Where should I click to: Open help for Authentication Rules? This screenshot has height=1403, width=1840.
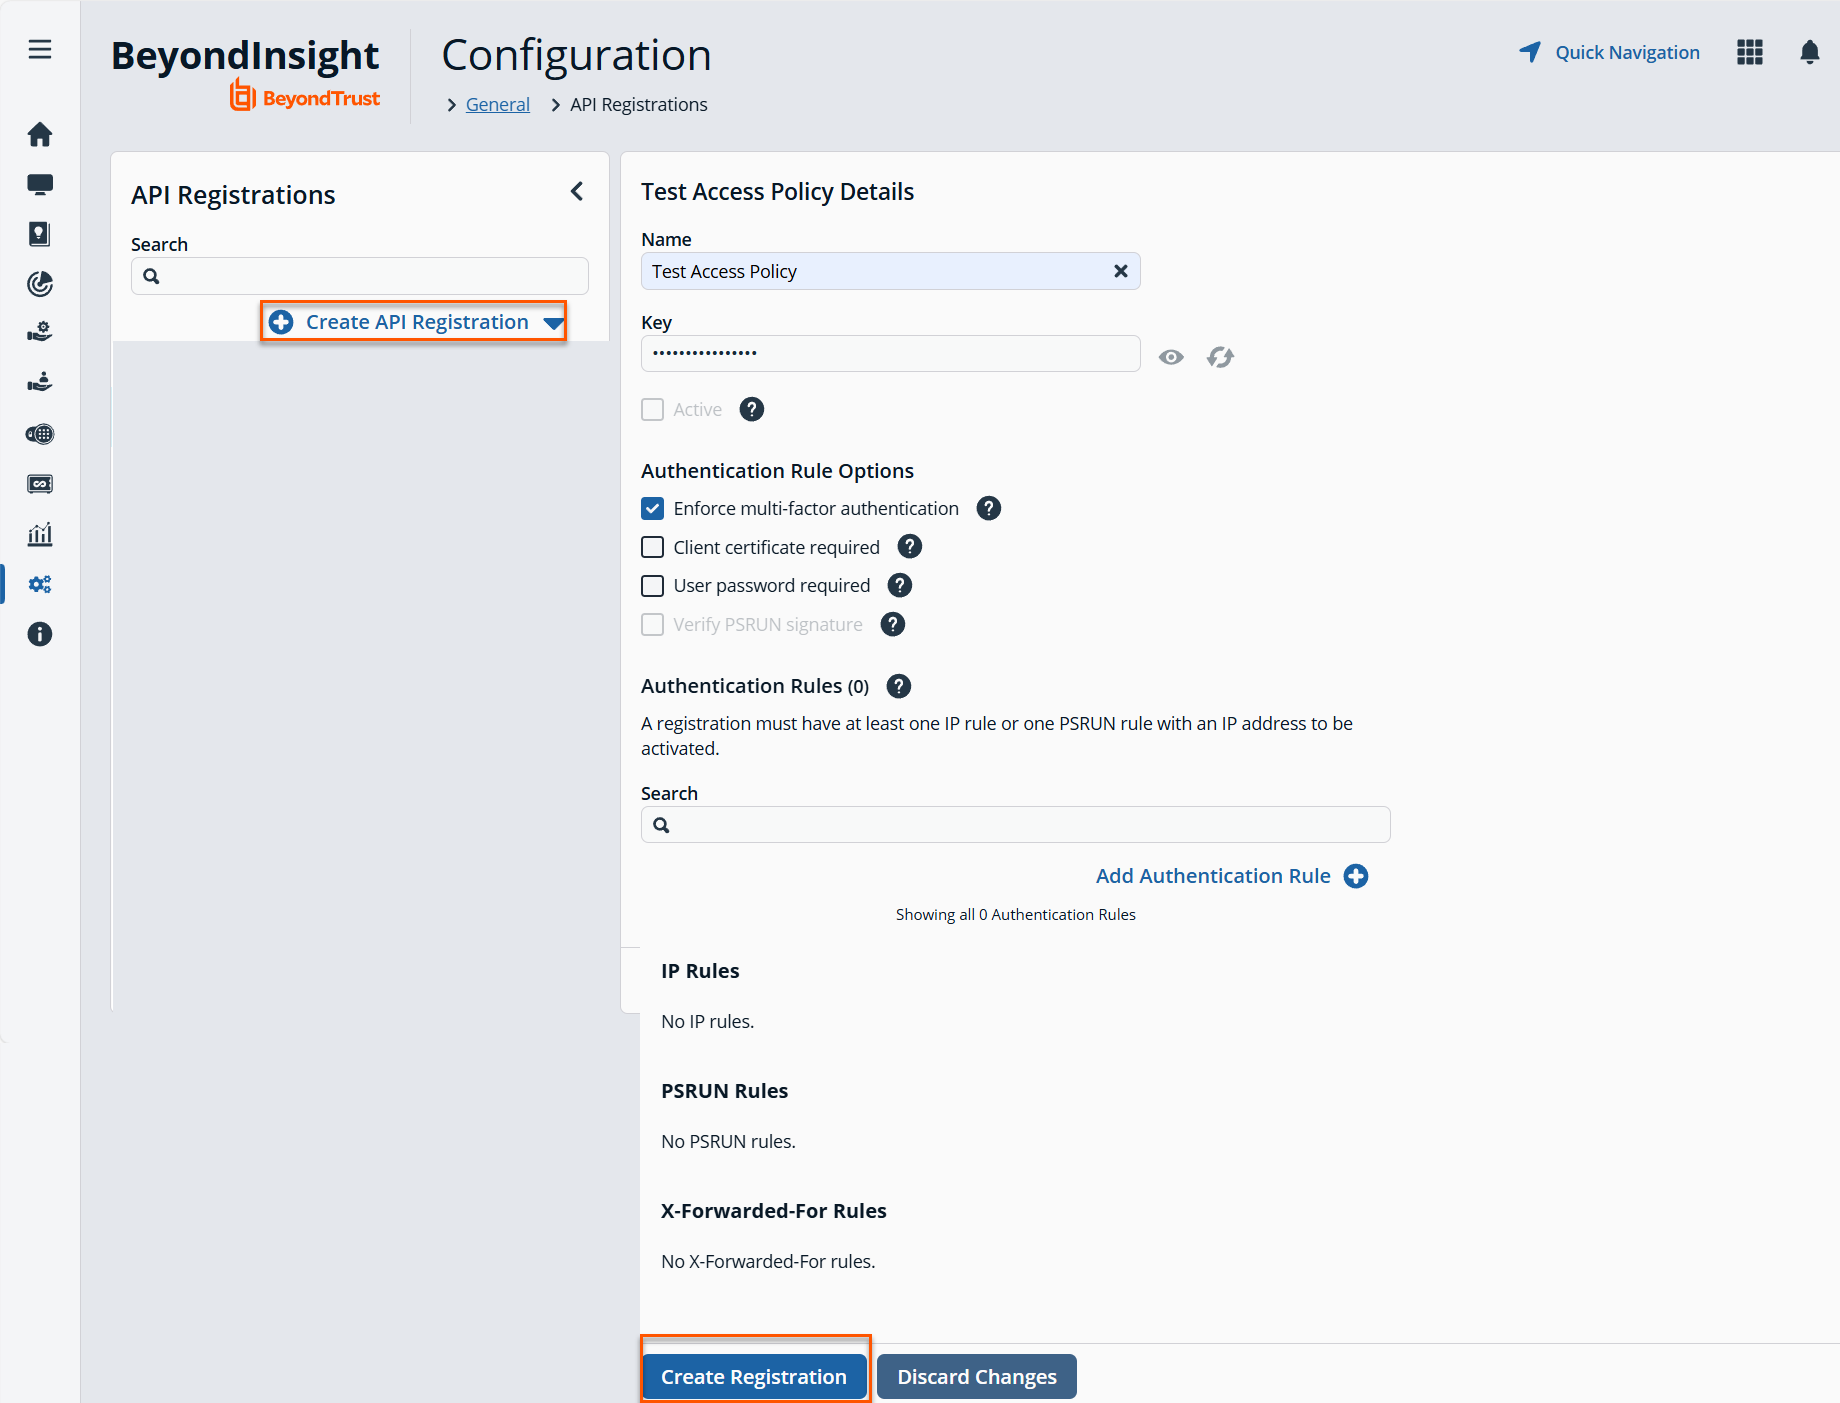pos(899,686)
